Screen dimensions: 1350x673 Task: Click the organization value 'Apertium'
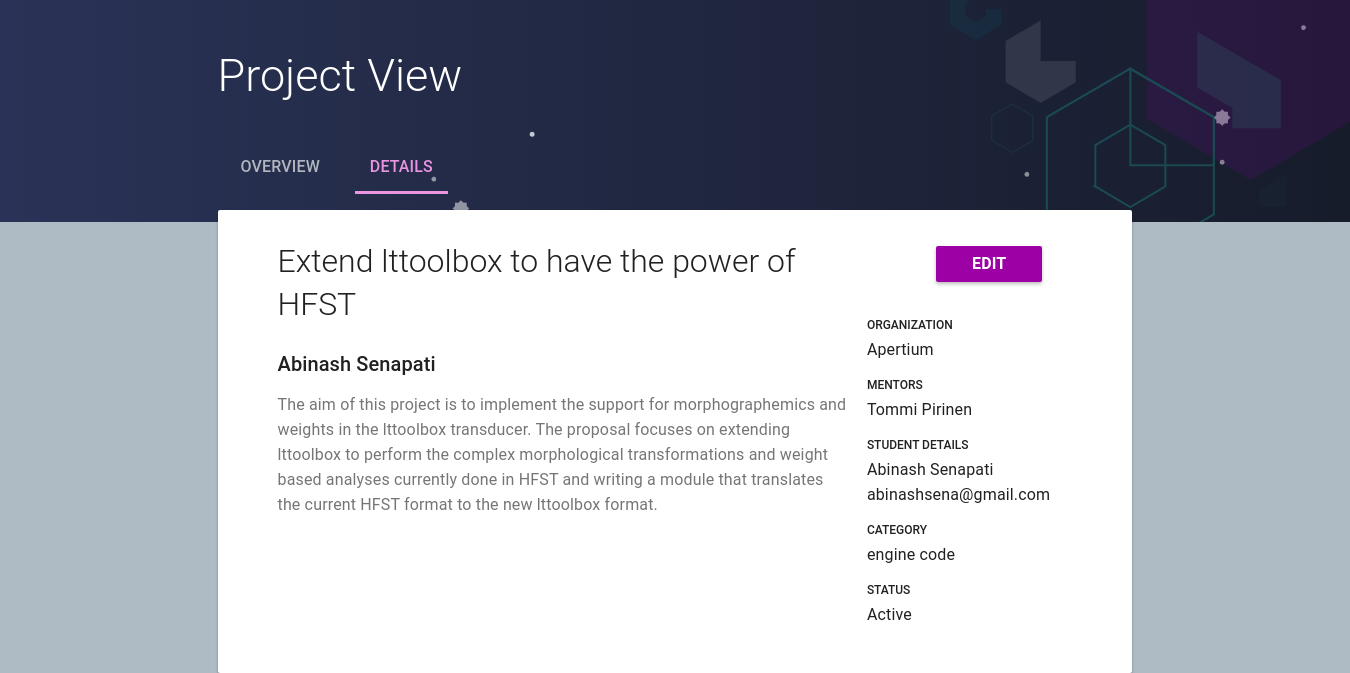(x=900, y=349)
